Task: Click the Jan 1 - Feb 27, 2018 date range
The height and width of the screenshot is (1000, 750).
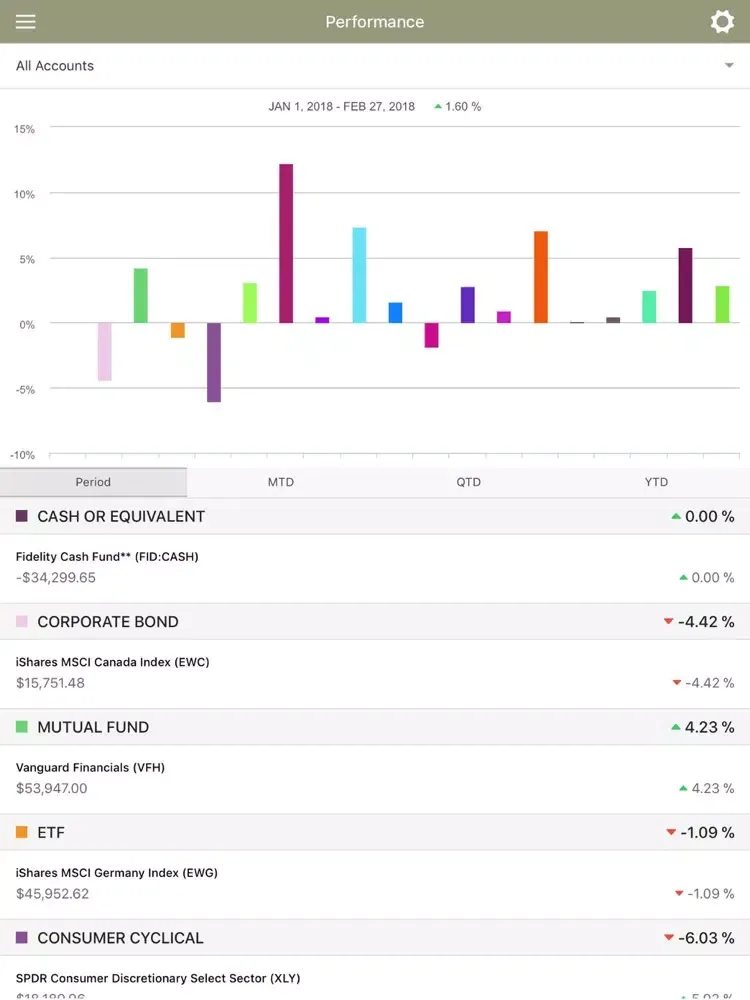Action: (342, 106)
